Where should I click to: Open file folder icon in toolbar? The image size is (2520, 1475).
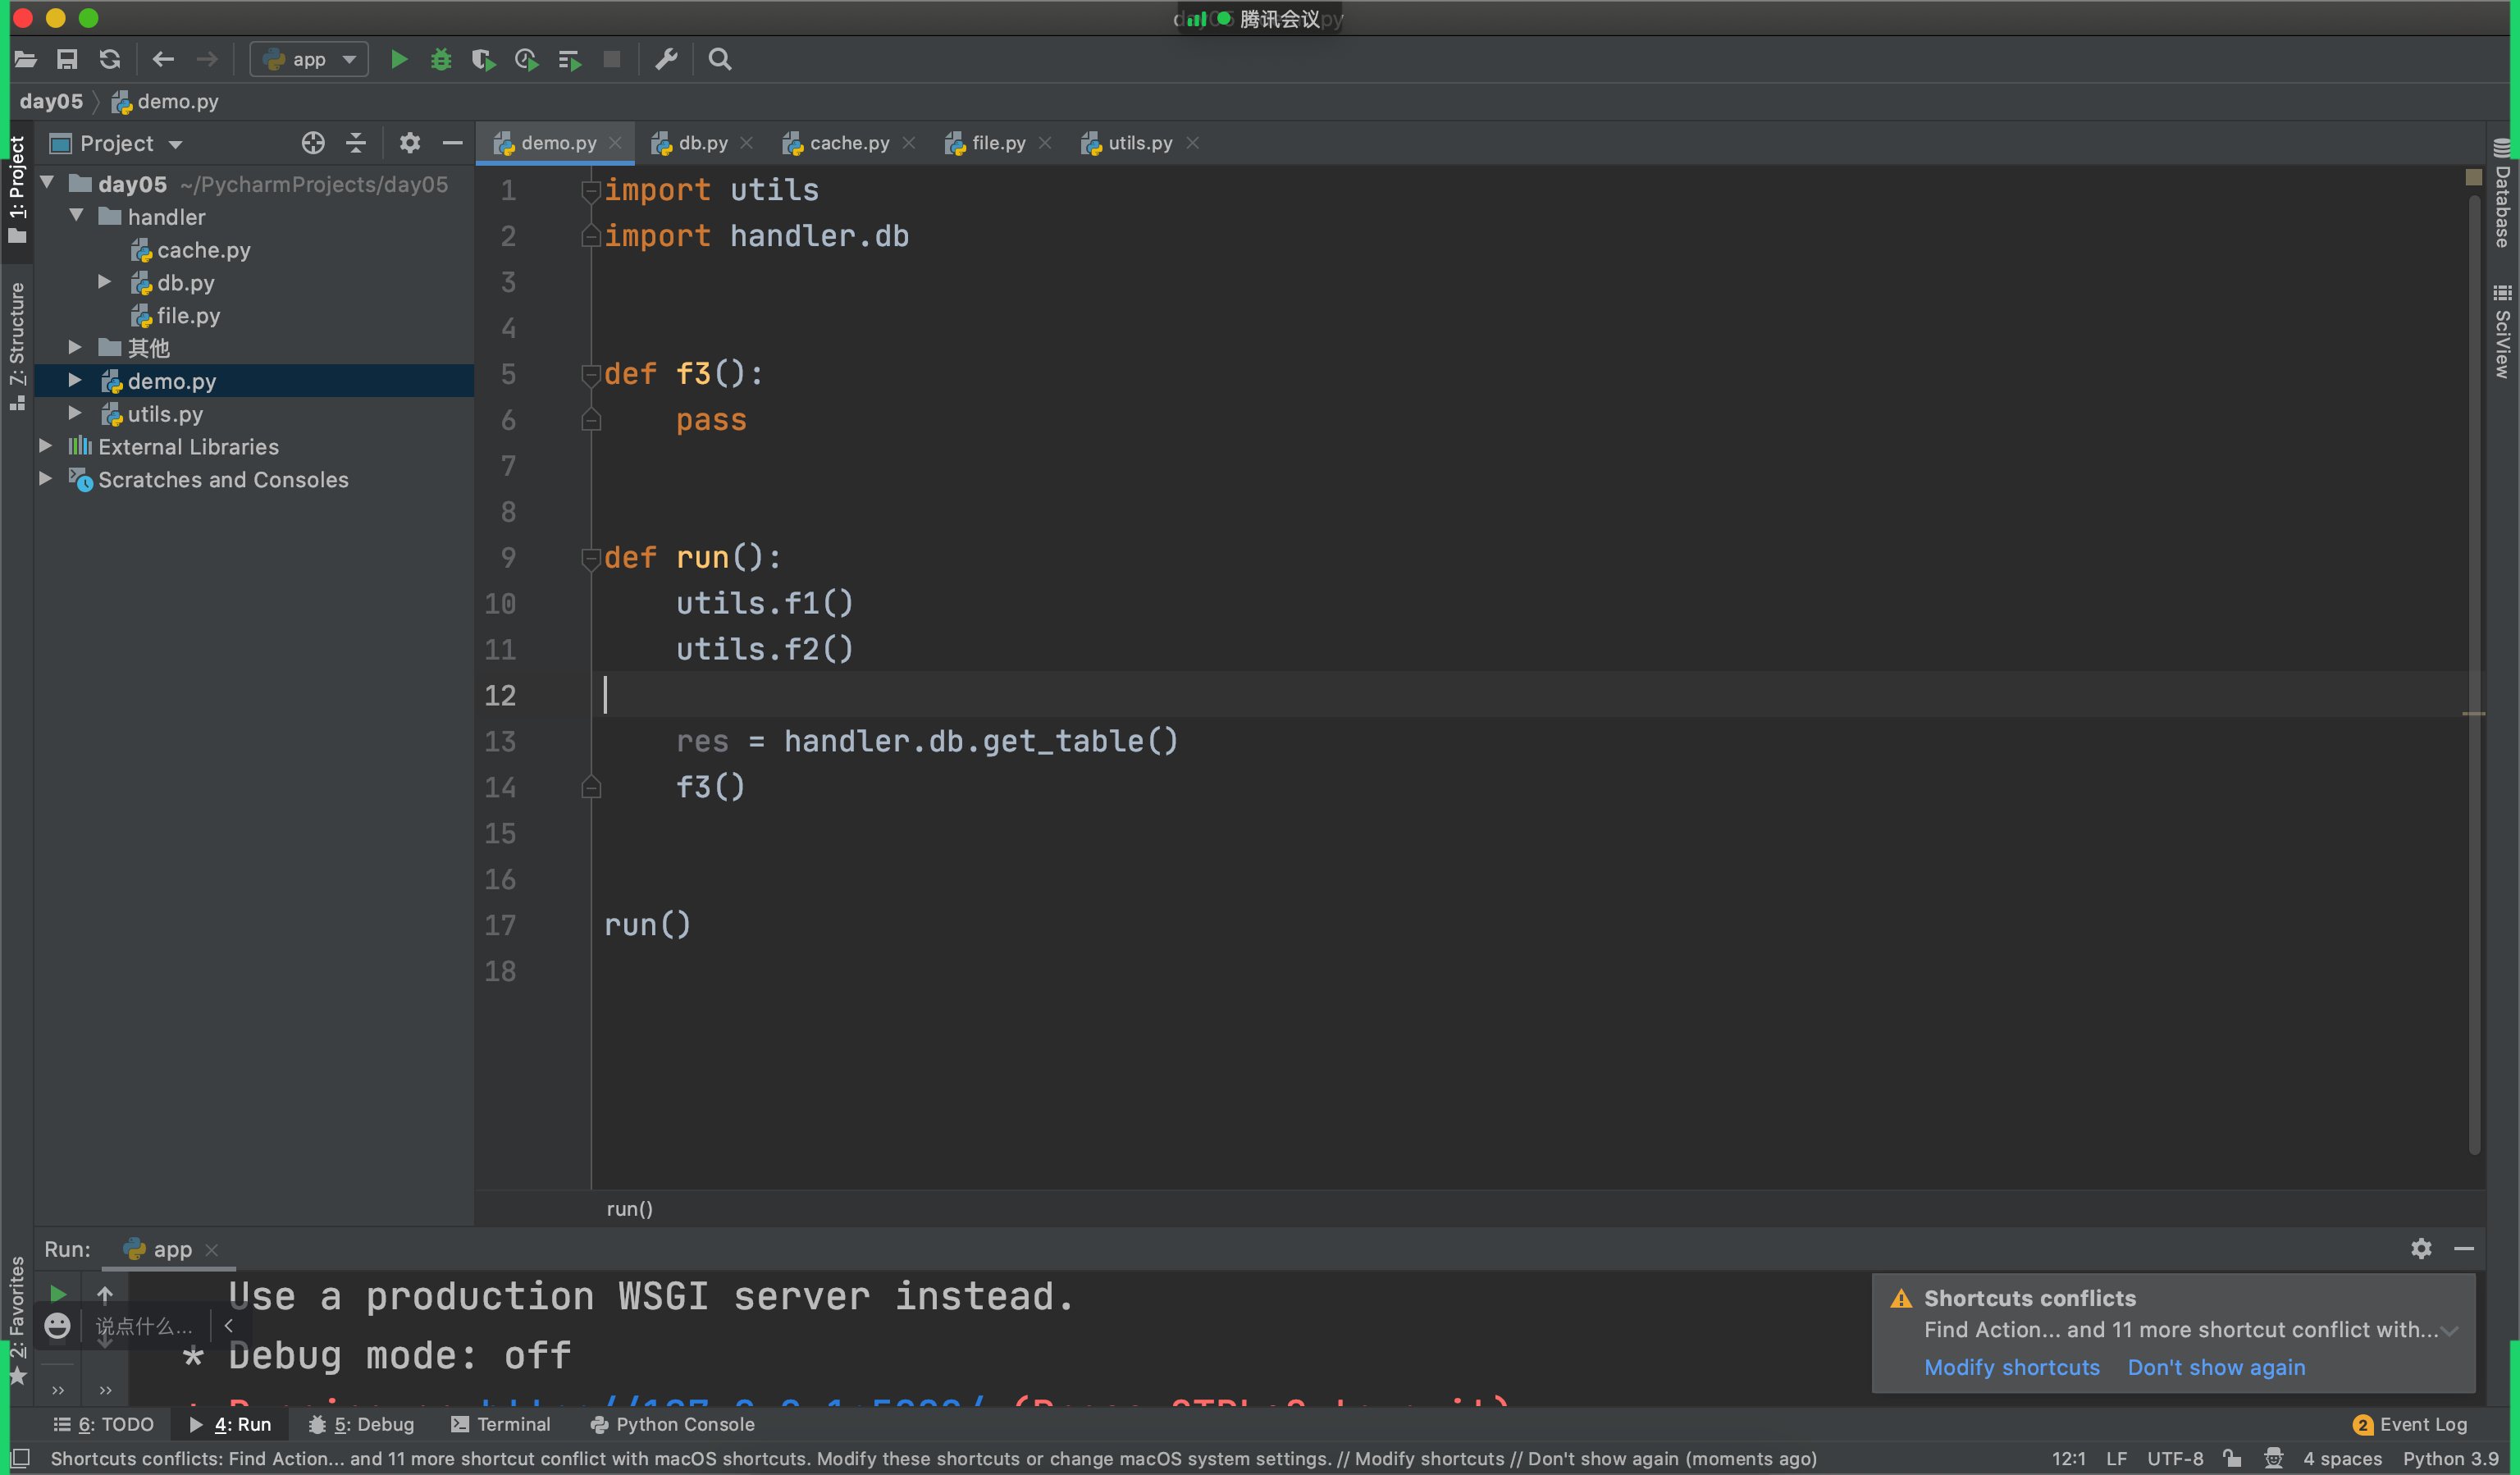point(25,60)
